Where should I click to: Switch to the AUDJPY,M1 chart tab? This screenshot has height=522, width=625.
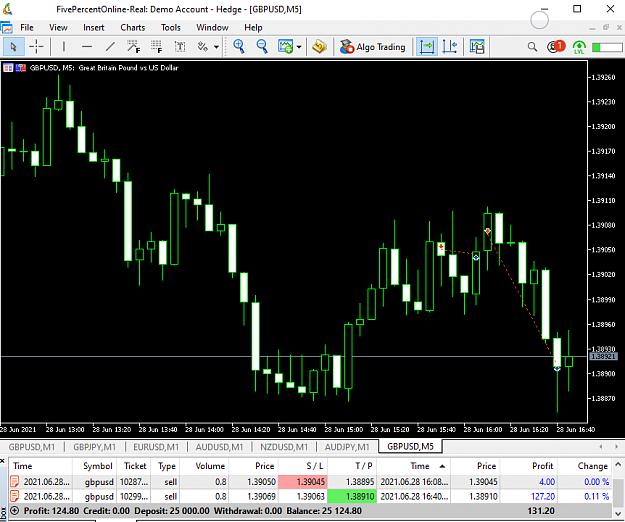click(347, 447)
